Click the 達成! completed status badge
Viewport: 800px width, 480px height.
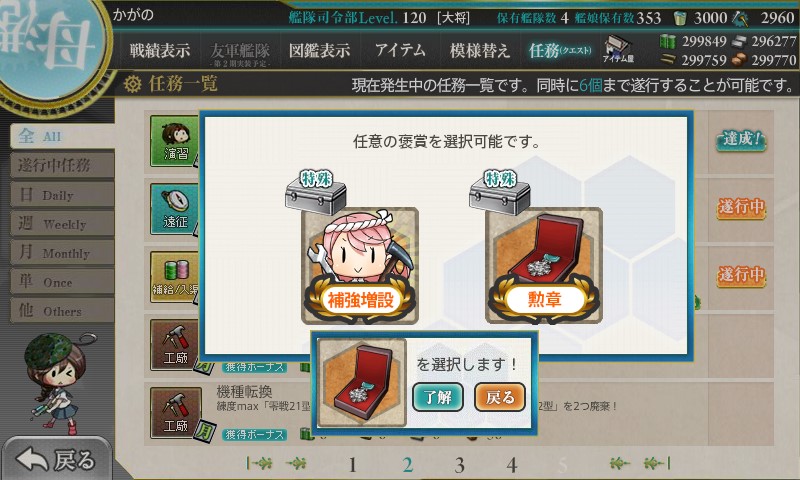(741, 139)
